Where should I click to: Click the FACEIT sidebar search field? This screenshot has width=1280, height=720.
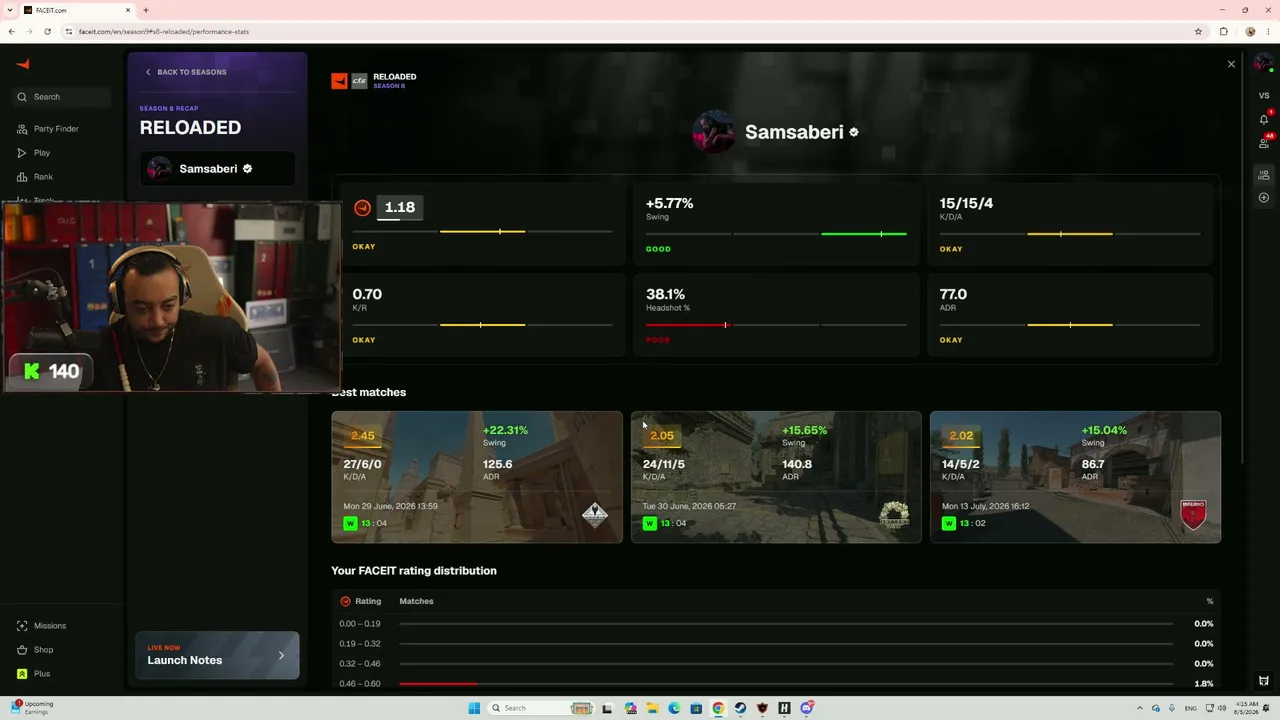[x=62, y=97]
